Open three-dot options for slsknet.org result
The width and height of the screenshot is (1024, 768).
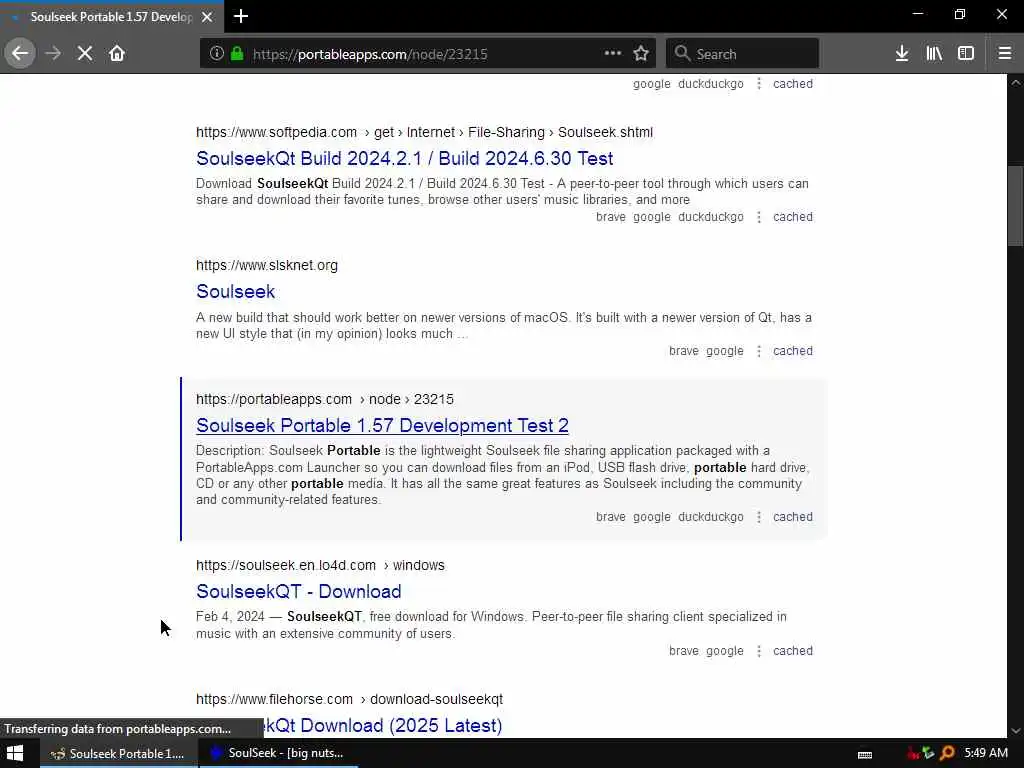pos(759,351)
